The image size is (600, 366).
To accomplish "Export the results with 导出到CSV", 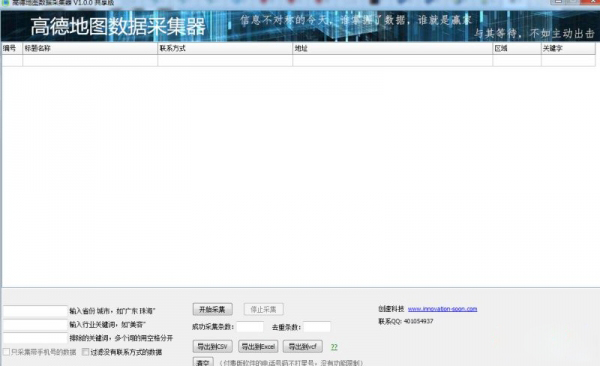I will 212,346.
